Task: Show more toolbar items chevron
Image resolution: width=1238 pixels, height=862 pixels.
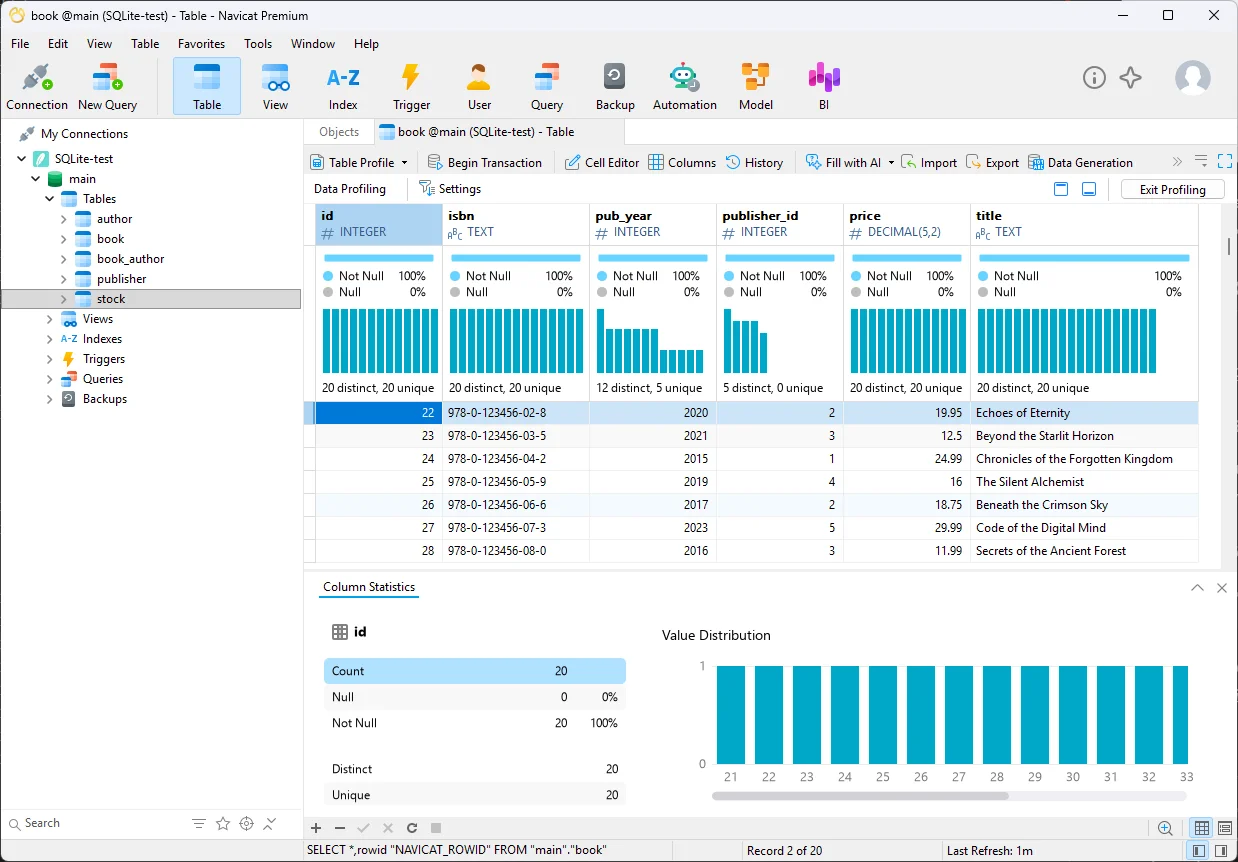Action: click(1177, 161)
